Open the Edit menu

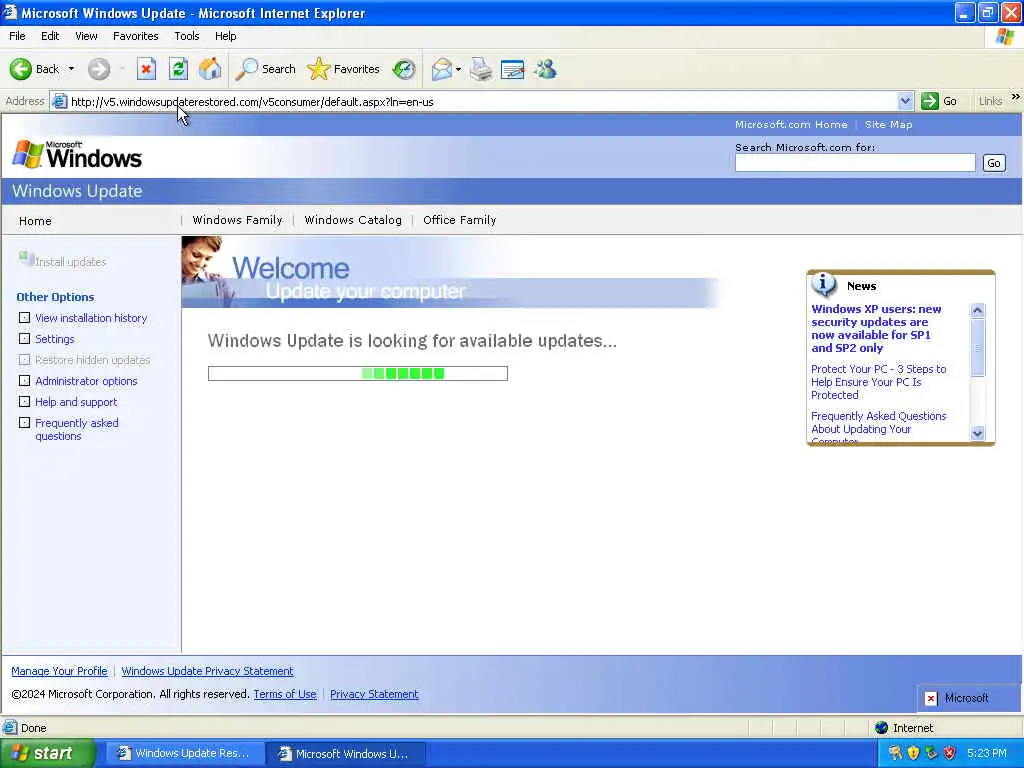(50, 36)
